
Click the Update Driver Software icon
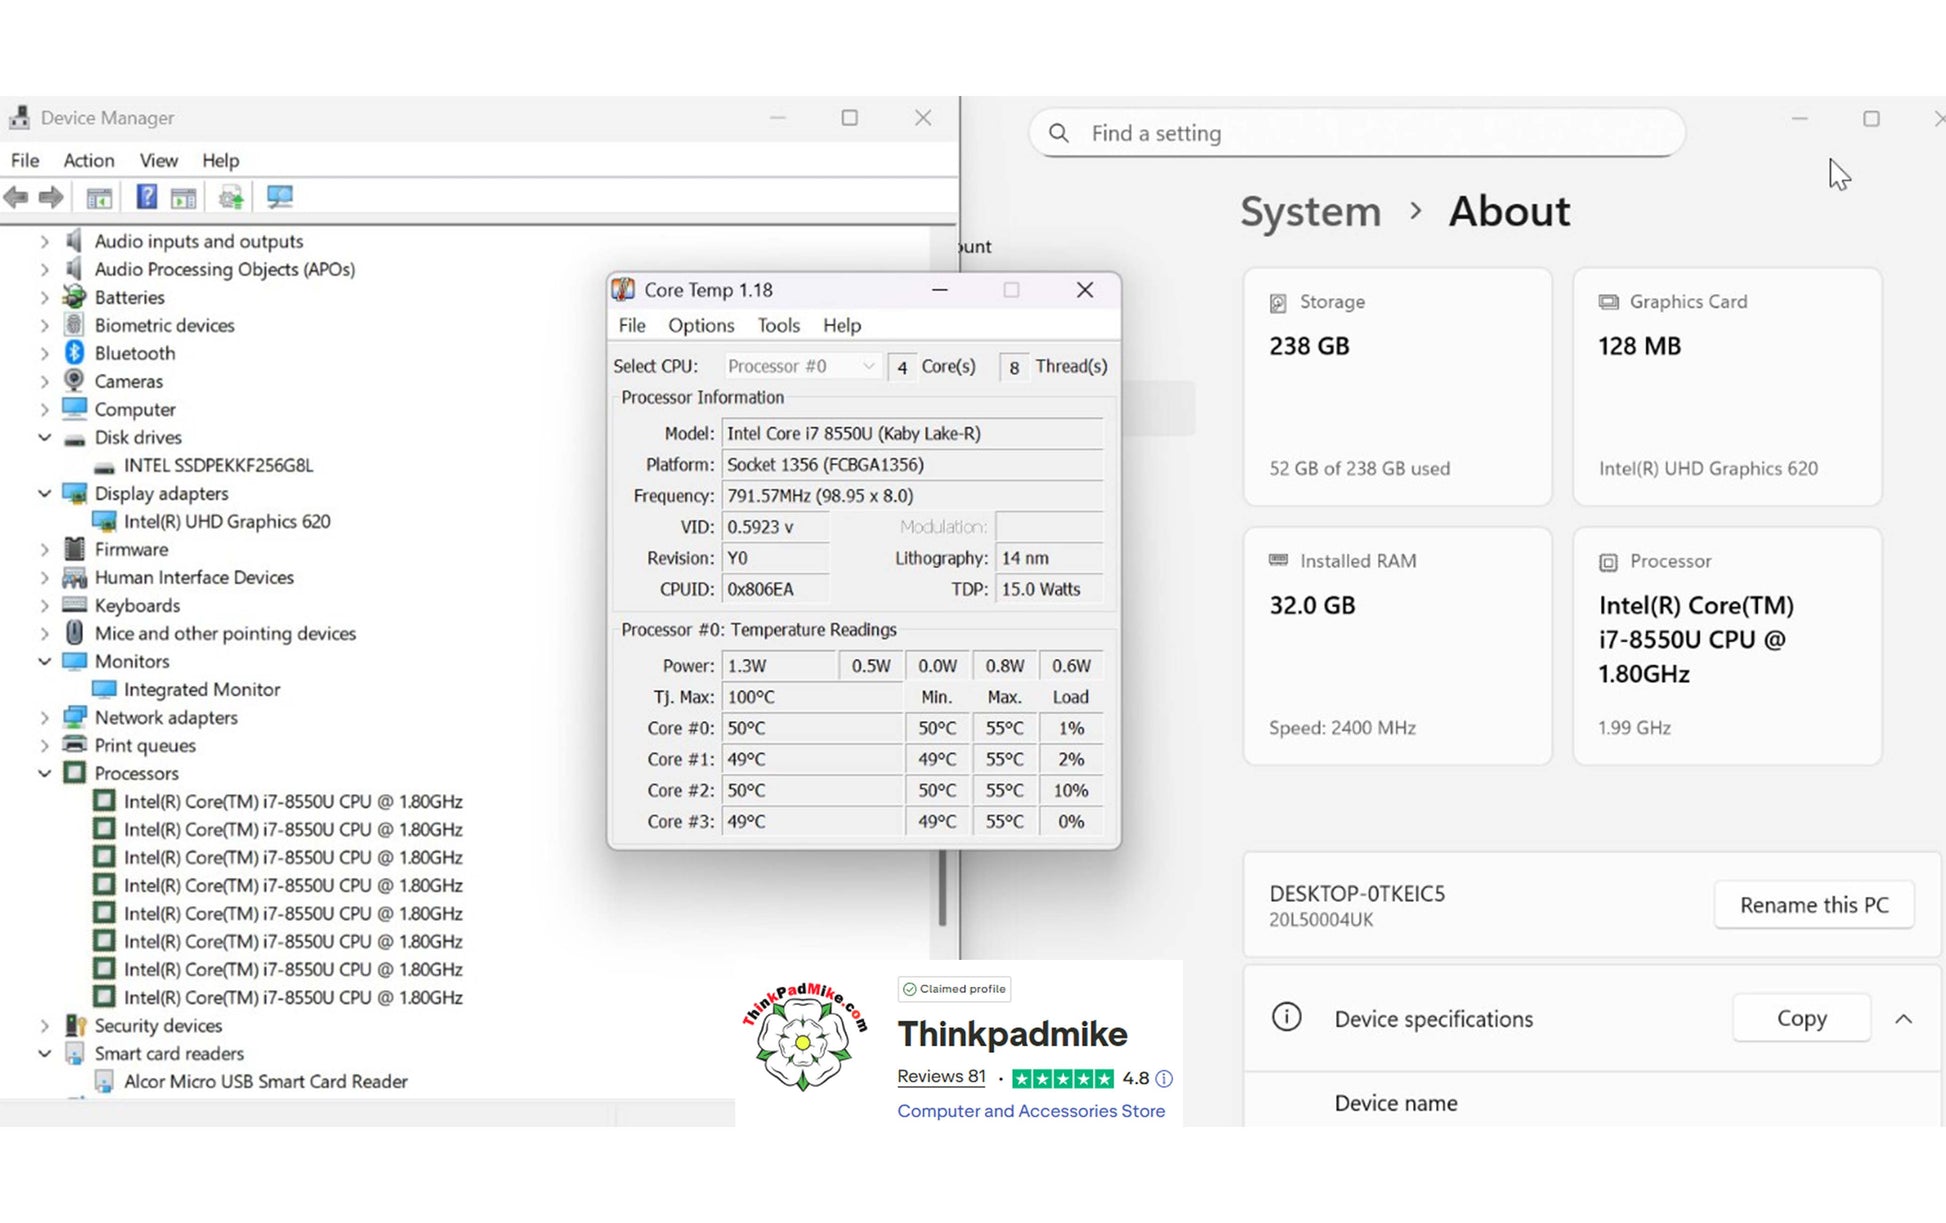[231, 197]
